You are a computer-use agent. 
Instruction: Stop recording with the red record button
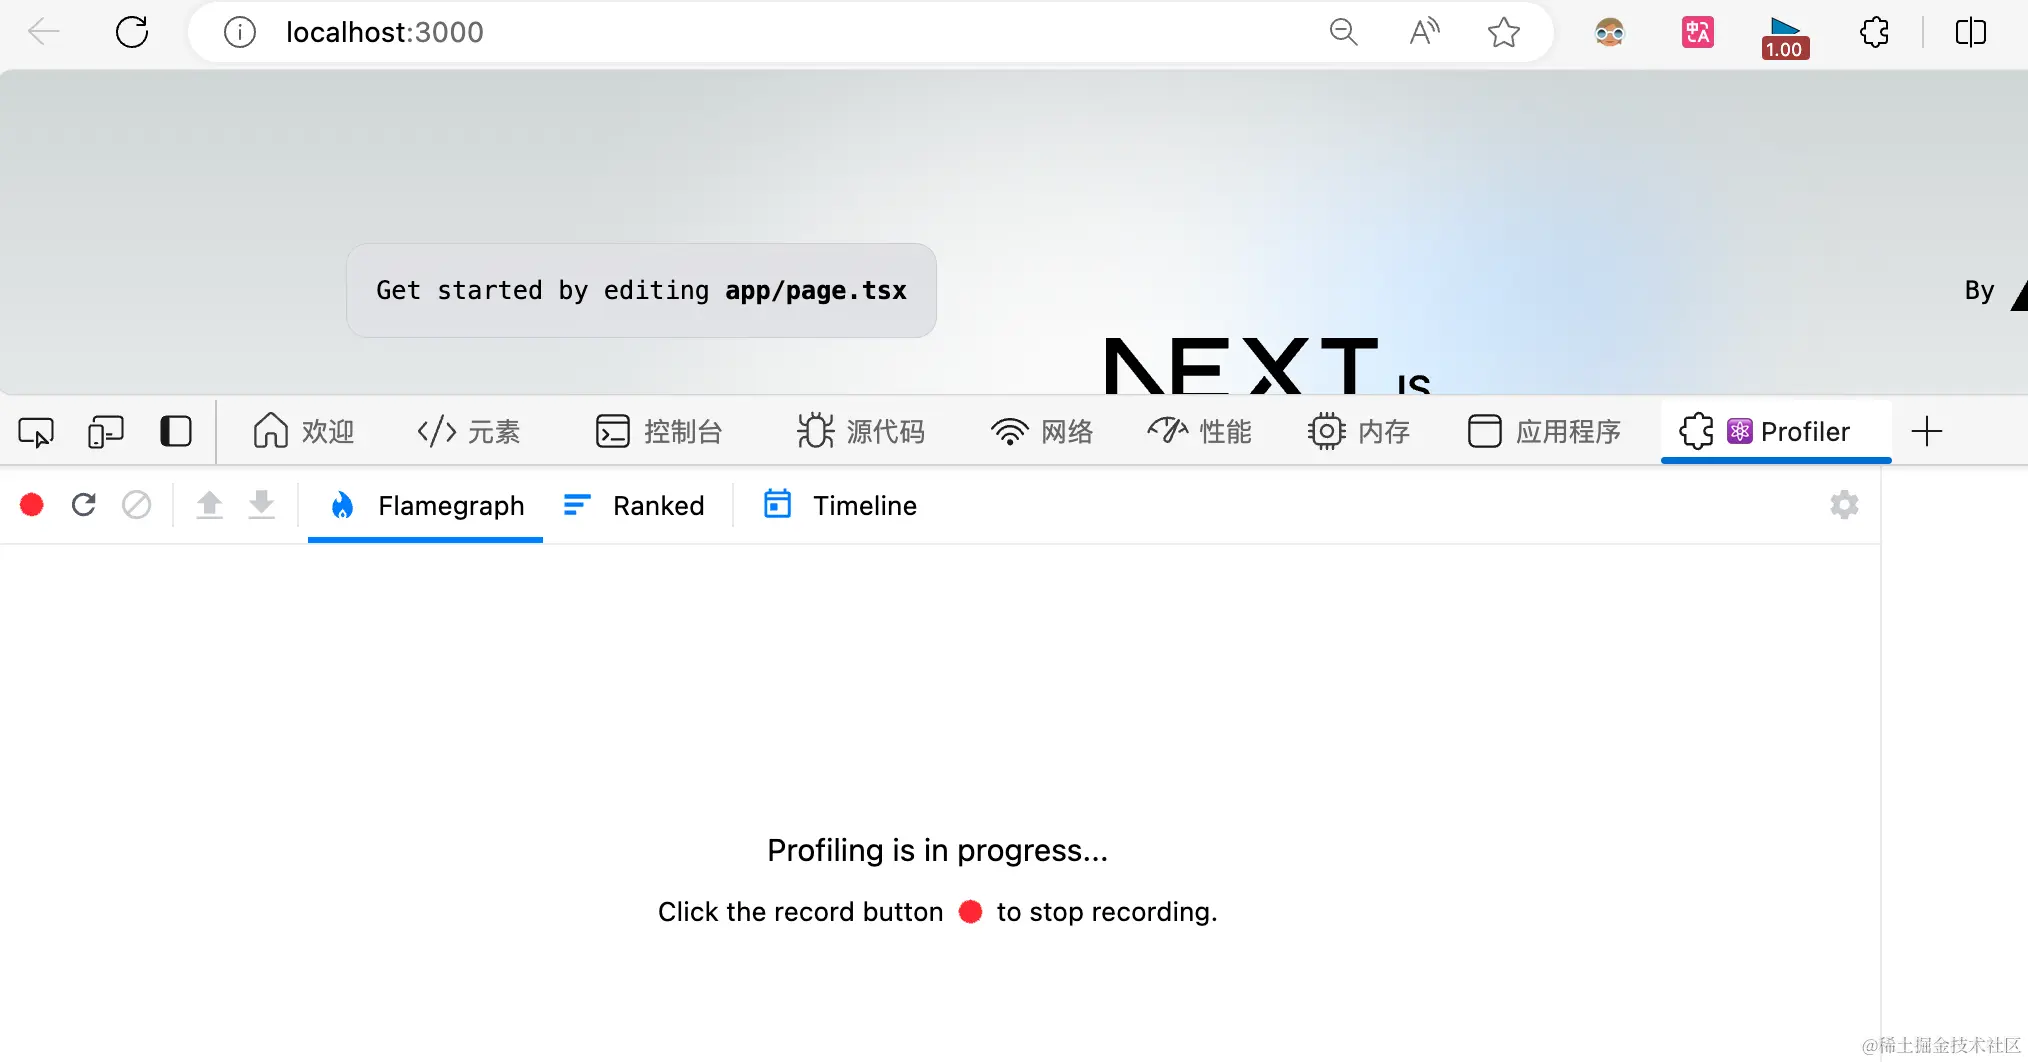30,505
